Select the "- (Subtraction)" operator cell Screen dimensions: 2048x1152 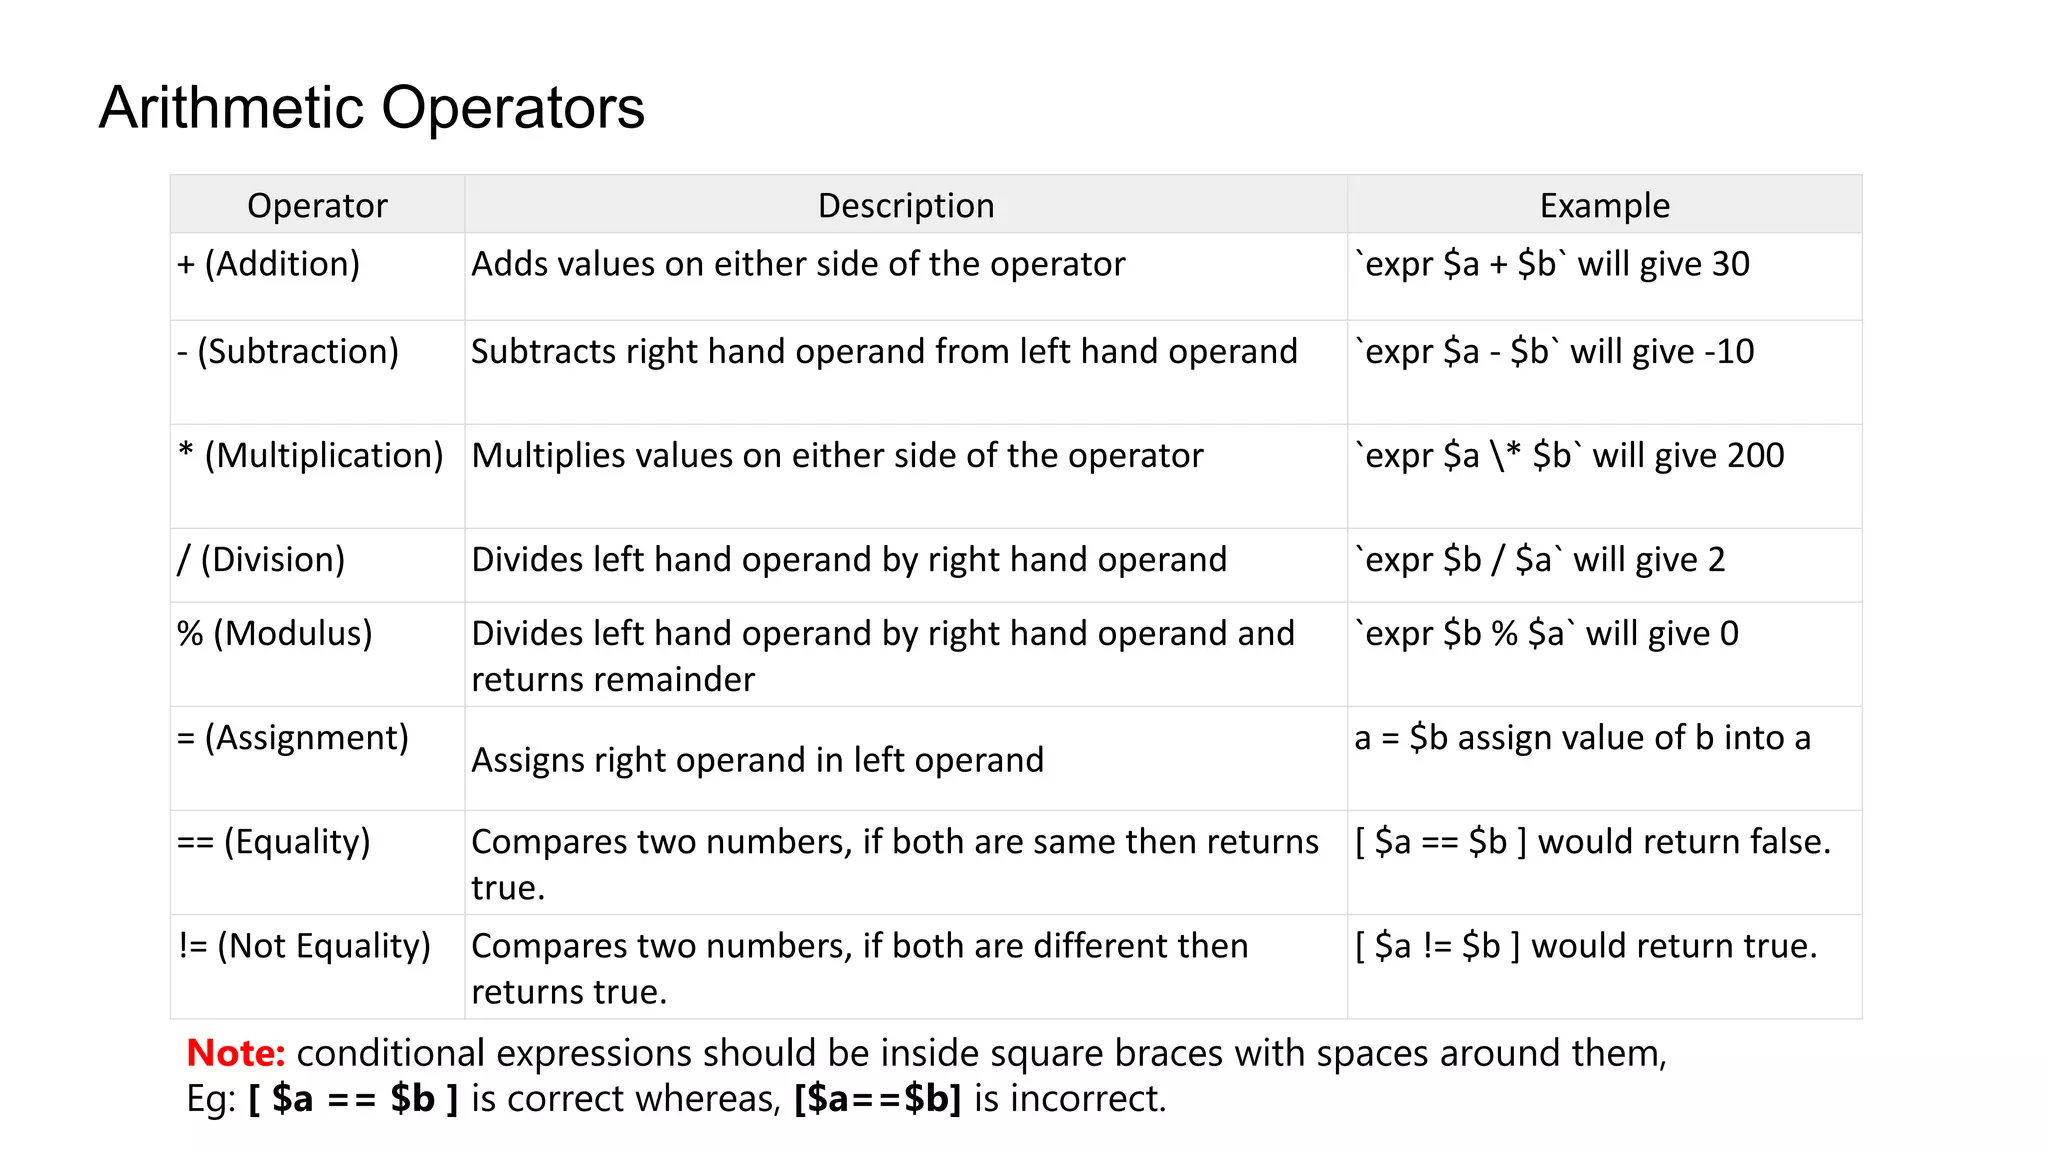click(288, 352)
